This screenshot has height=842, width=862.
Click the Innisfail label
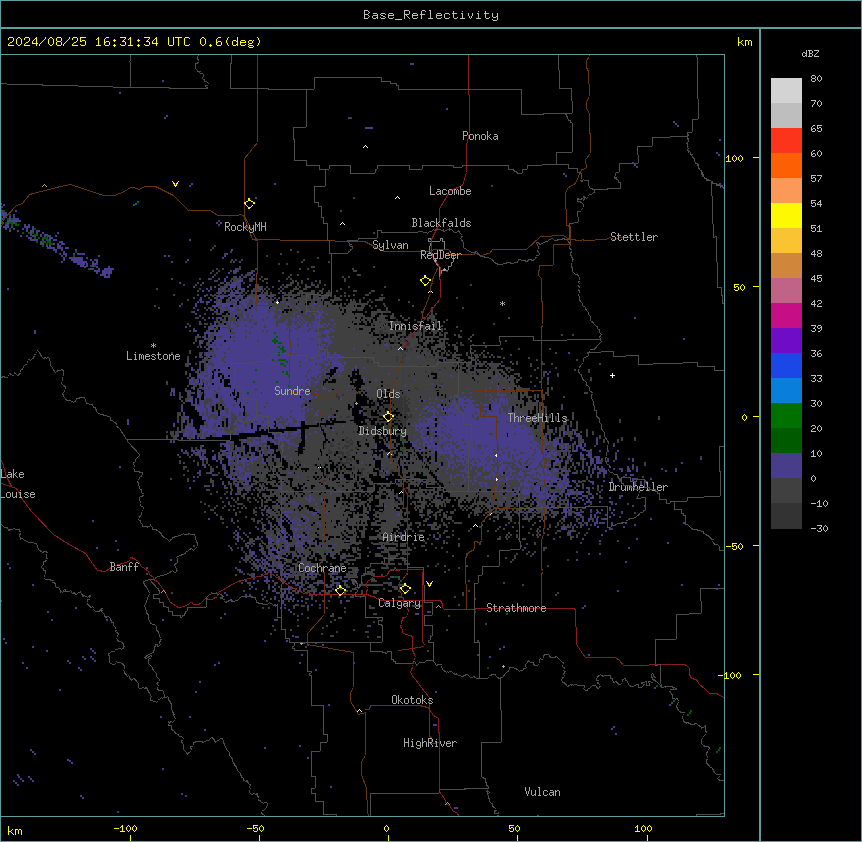click(x=415, y=326)
